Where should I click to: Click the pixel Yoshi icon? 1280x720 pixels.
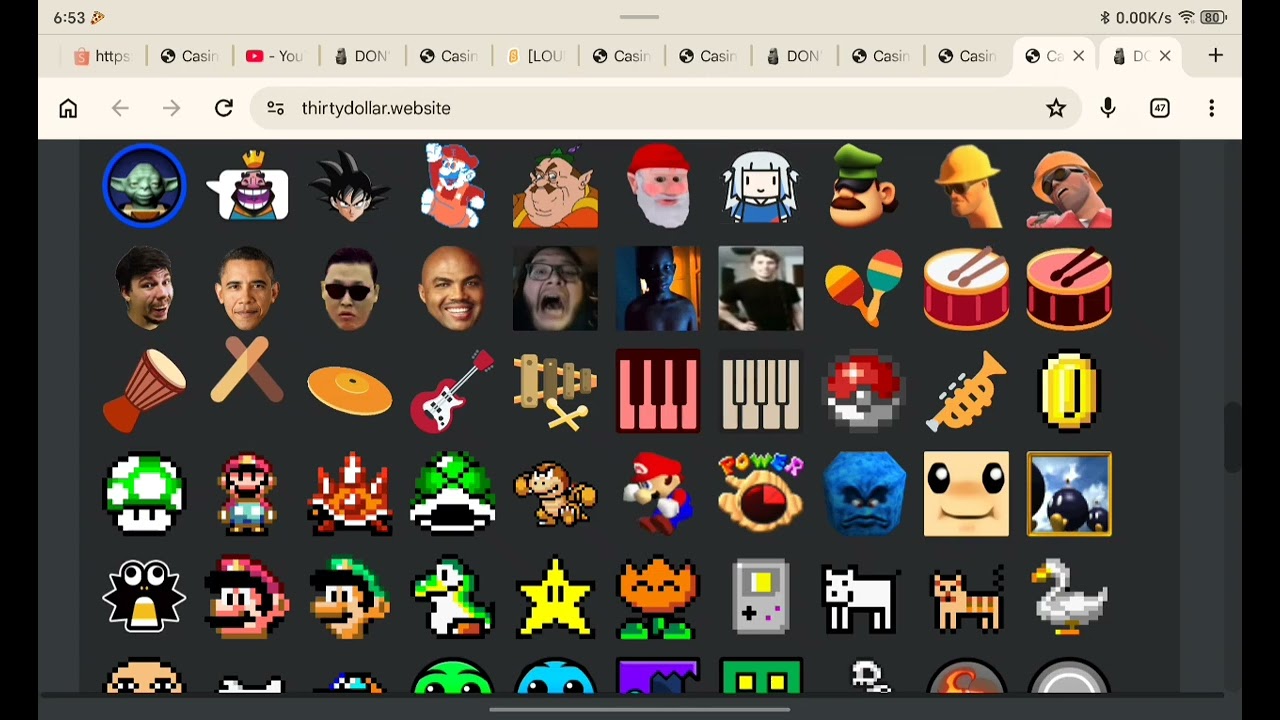point(453,597)
